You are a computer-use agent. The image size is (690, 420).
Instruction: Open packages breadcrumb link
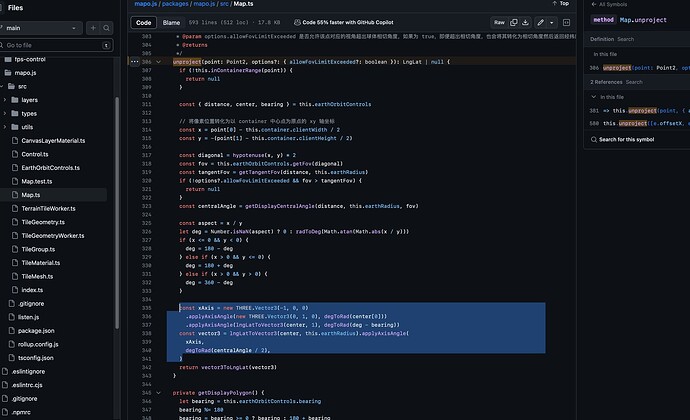pos(175,4)
